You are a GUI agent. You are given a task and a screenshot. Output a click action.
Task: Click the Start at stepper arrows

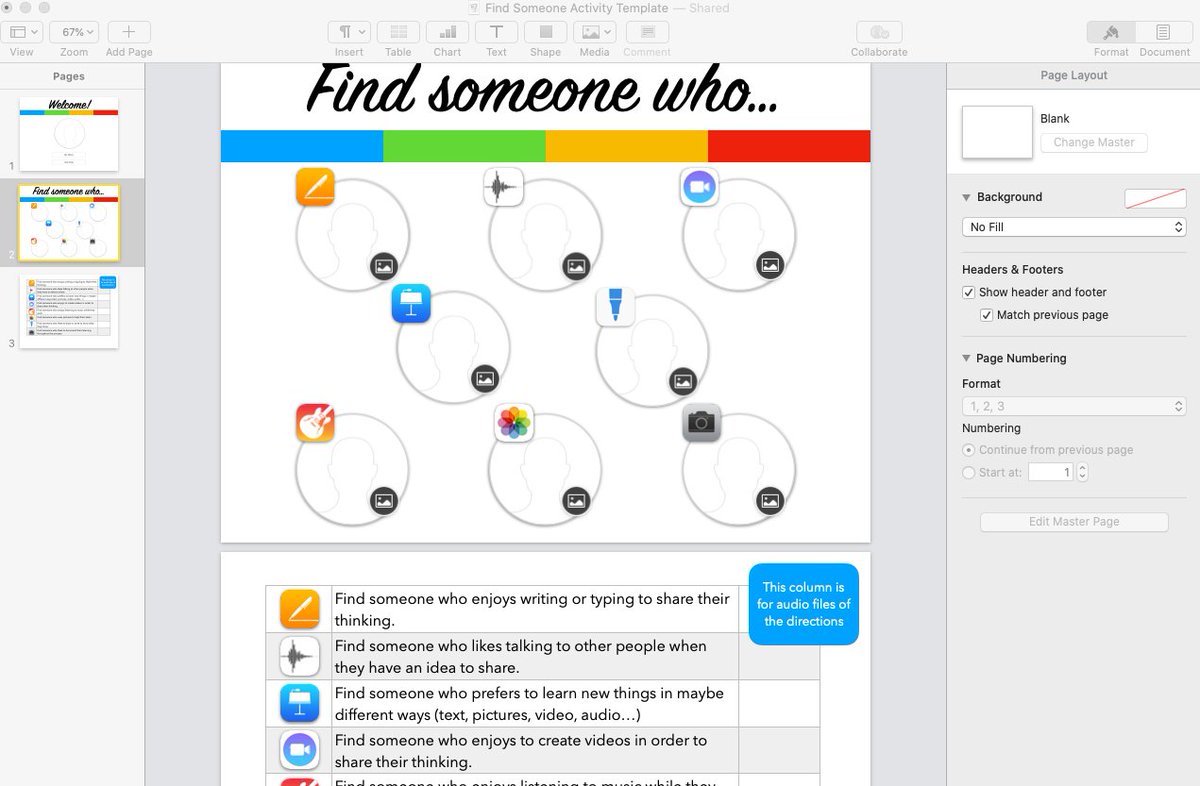coord(1082,472)
